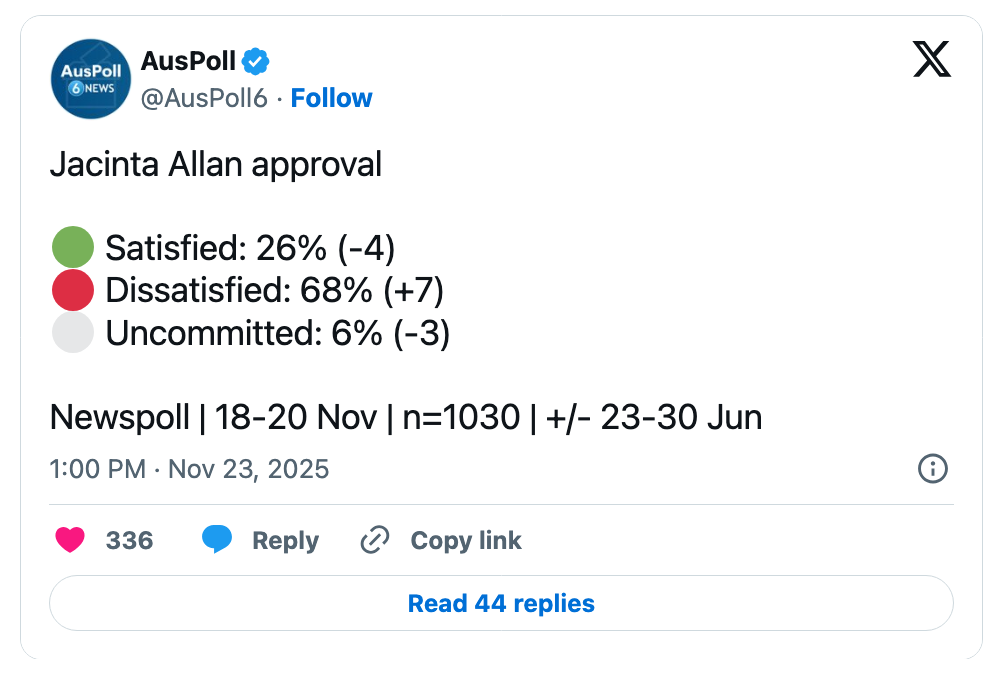Like the tweet with the heart icon

pyautogui.click(x=70, y=541)
